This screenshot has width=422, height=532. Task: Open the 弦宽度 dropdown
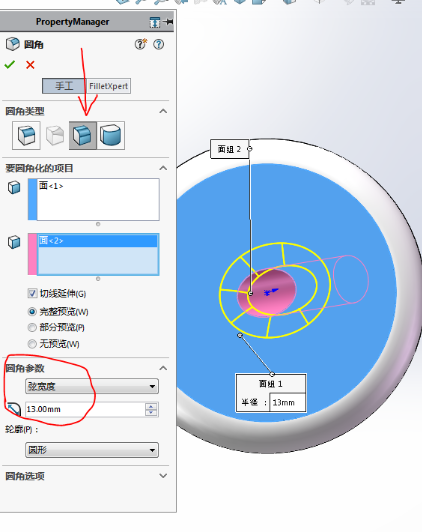click(92, 386)
